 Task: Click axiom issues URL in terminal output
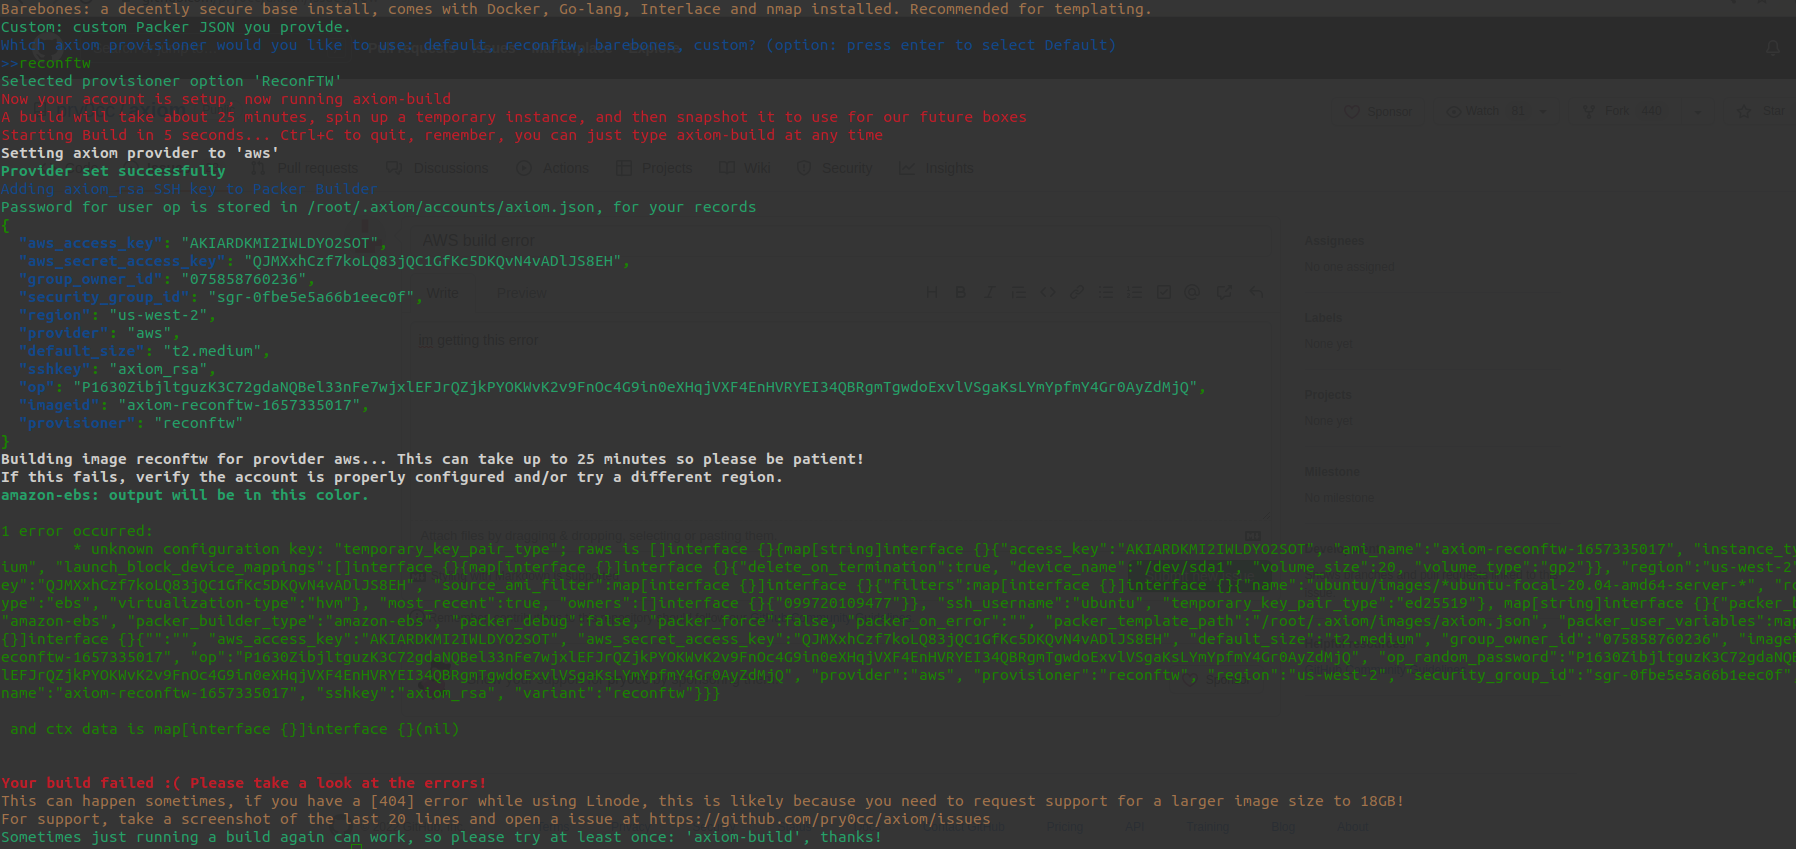pos(820,819)
